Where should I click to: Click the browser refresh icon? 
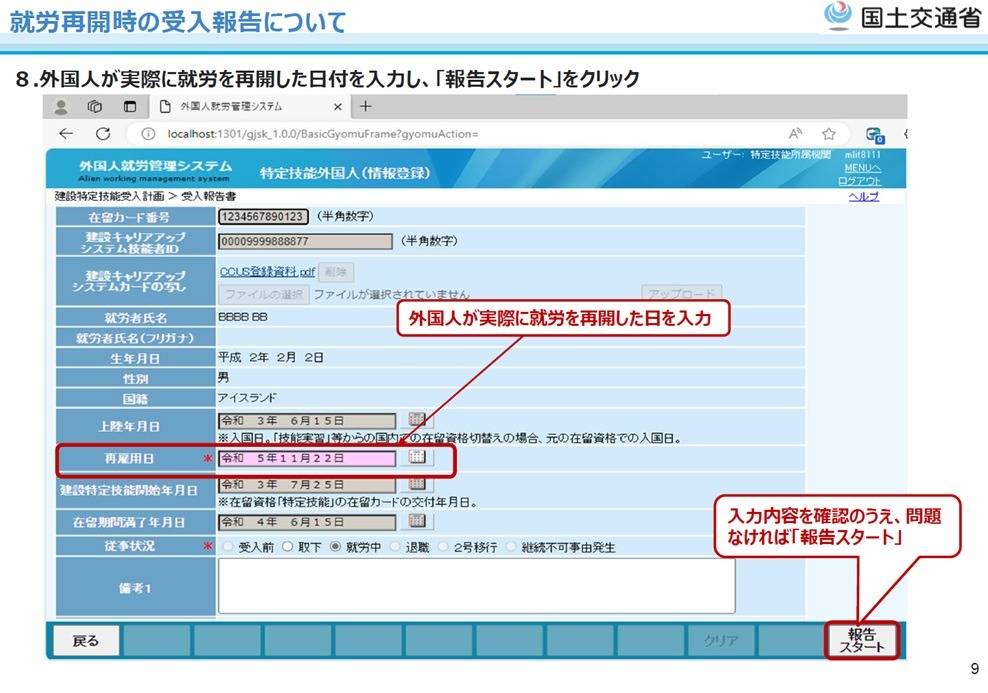coord(102,134)
